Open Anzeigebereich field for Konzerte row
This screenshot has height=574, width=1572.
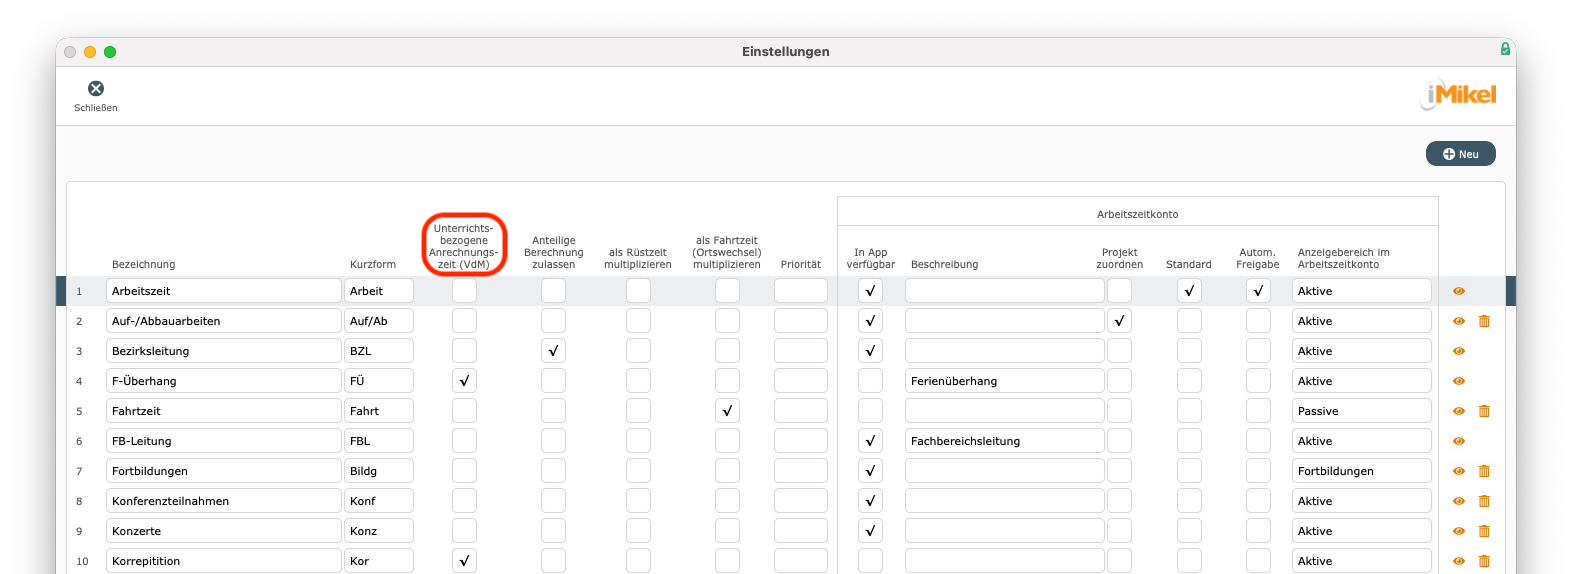pyautogui.click(x=1362, y=531)
